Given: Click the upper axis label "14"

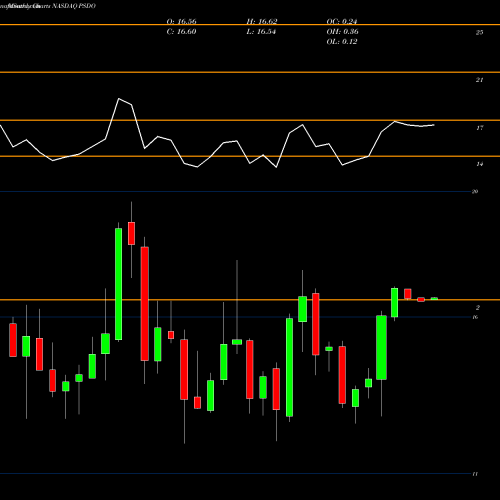Looking at the screenshot, I should tap(479, 164).
